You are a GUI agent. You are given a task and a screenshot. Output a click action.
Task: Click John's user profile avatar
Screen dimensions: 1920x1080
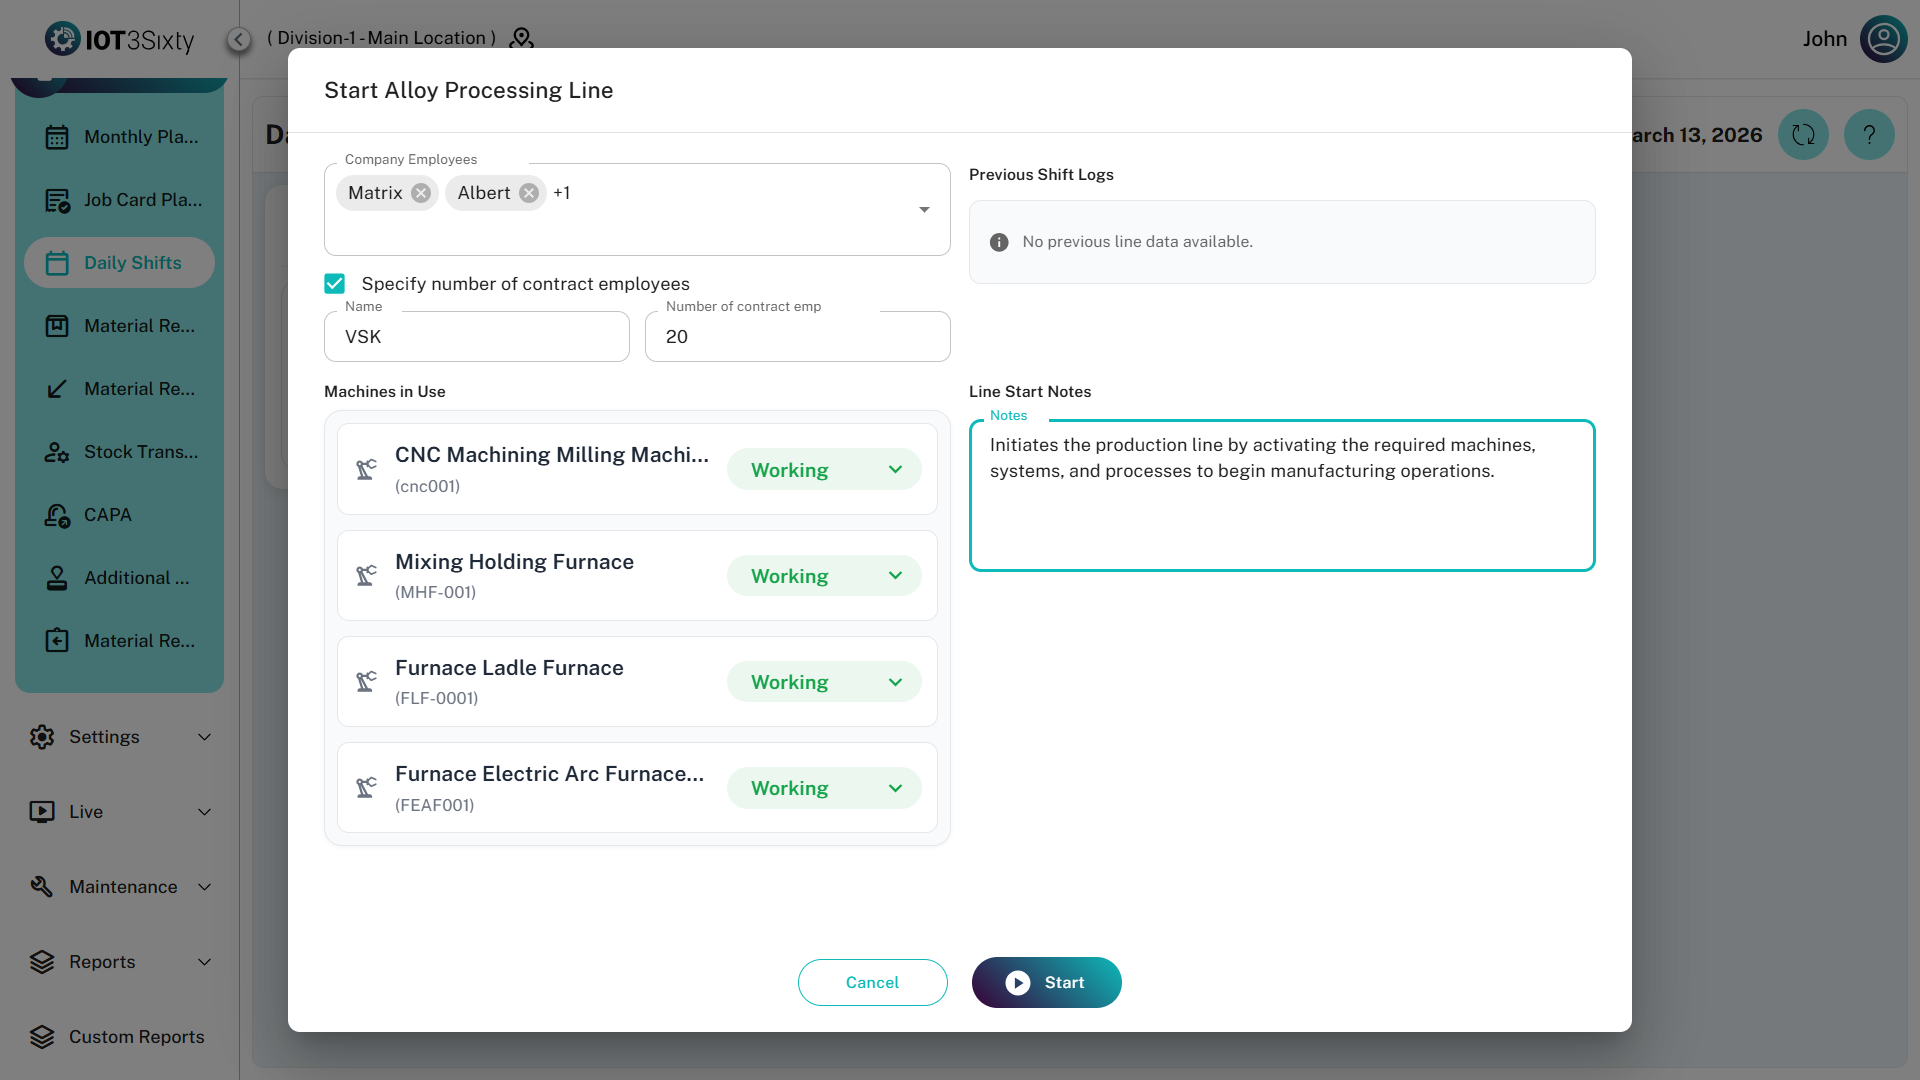click(1883, 39)
